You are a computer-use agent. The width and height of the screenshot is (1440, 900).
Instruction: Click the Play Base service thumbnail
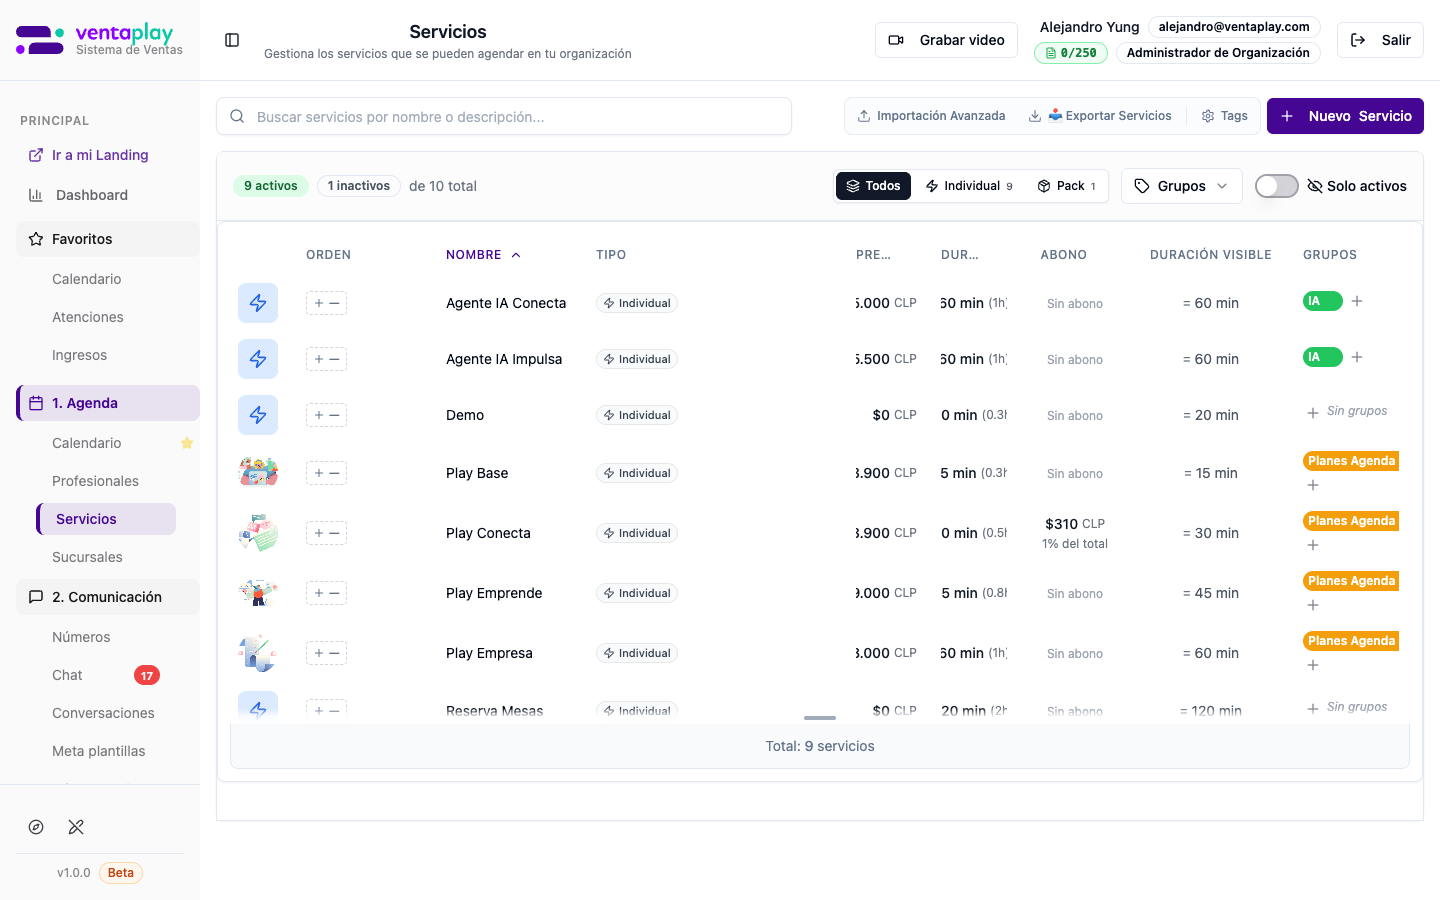(x=258, y=472)
